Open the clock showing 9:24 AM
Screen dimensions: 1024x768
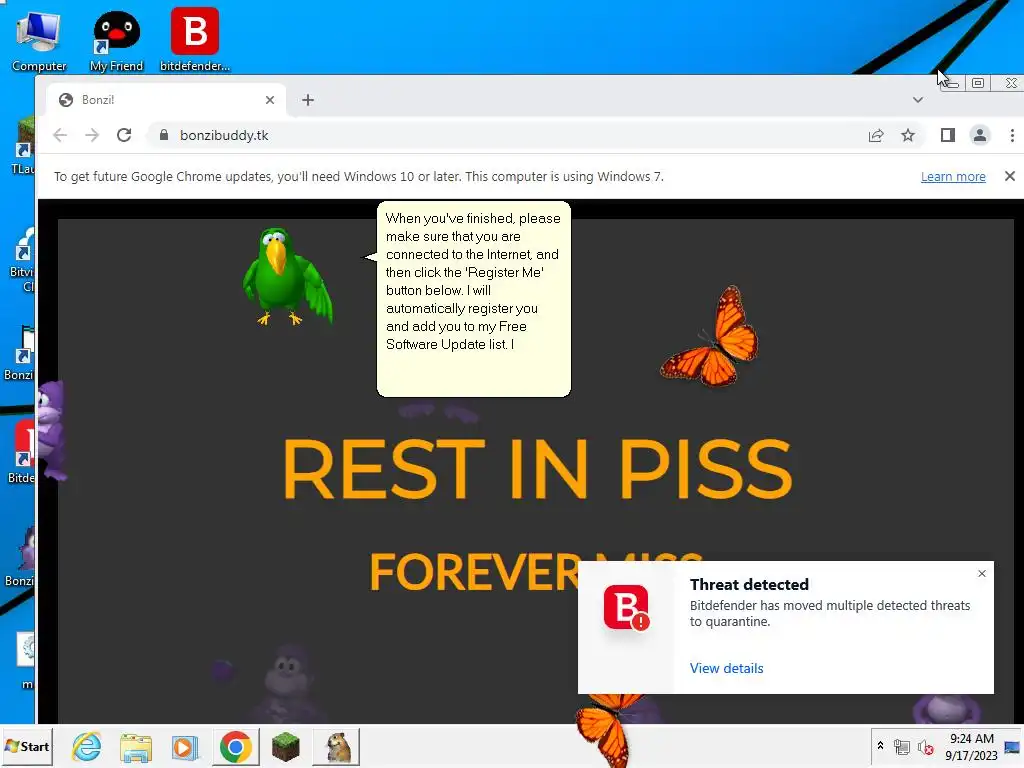[x=971, y=746]
